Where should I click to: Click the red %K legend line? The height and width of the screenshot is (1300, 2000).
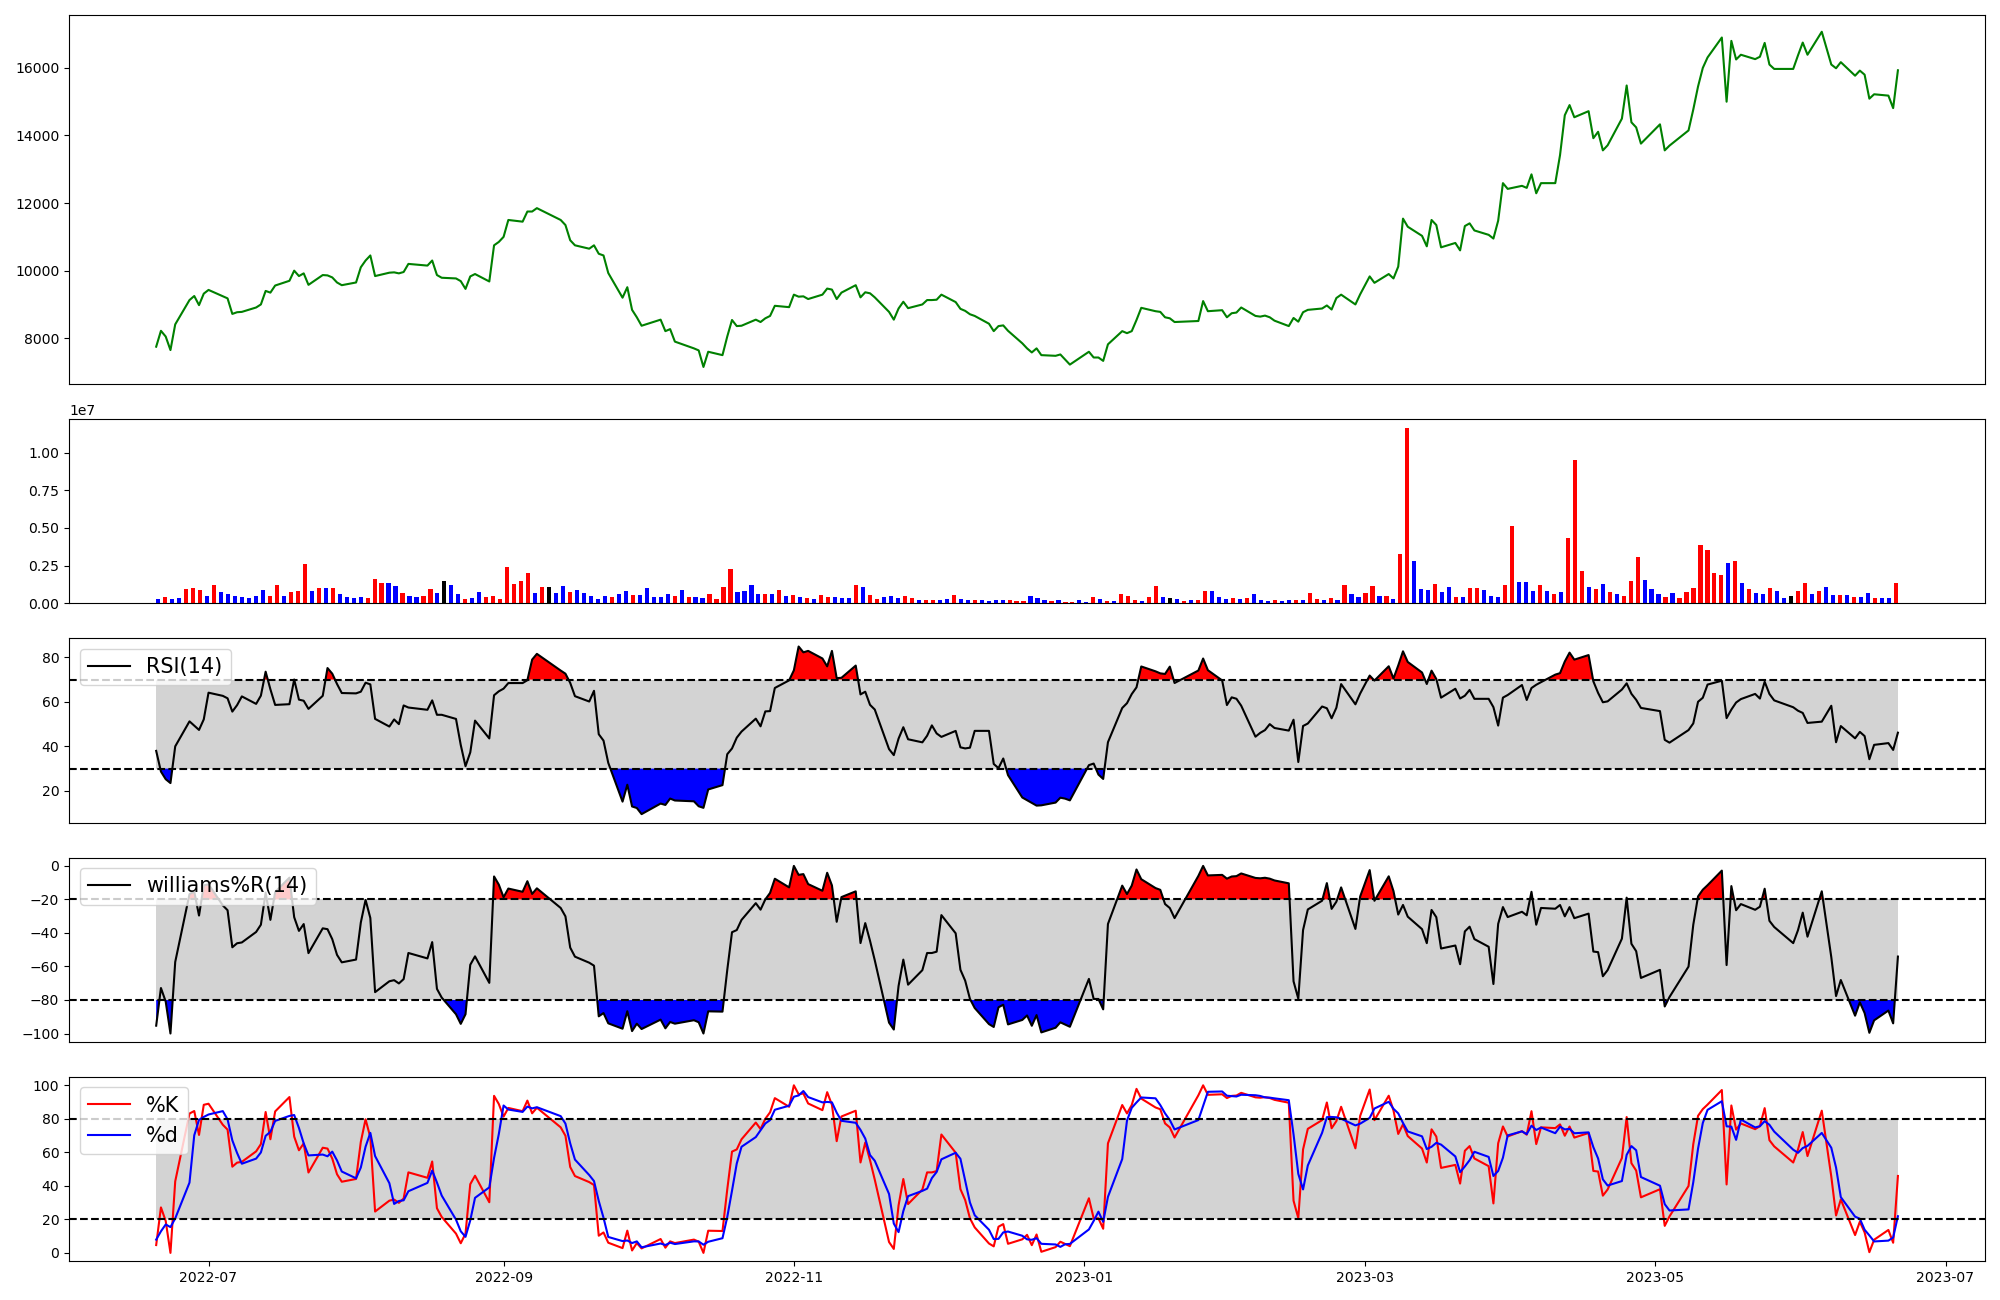(109, 1105)
